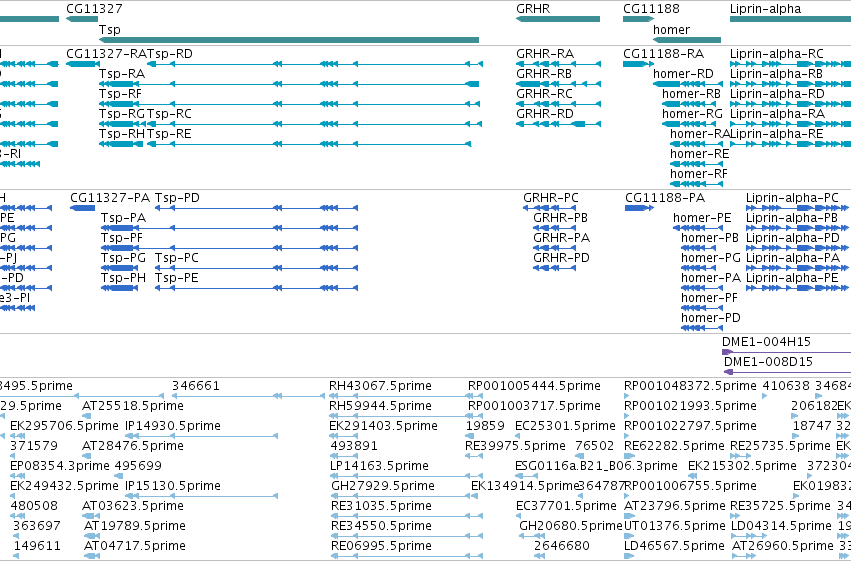This screenshot has height=561, width=851.
Task: Select protein CG11327-PA
Action: point(110,198)
